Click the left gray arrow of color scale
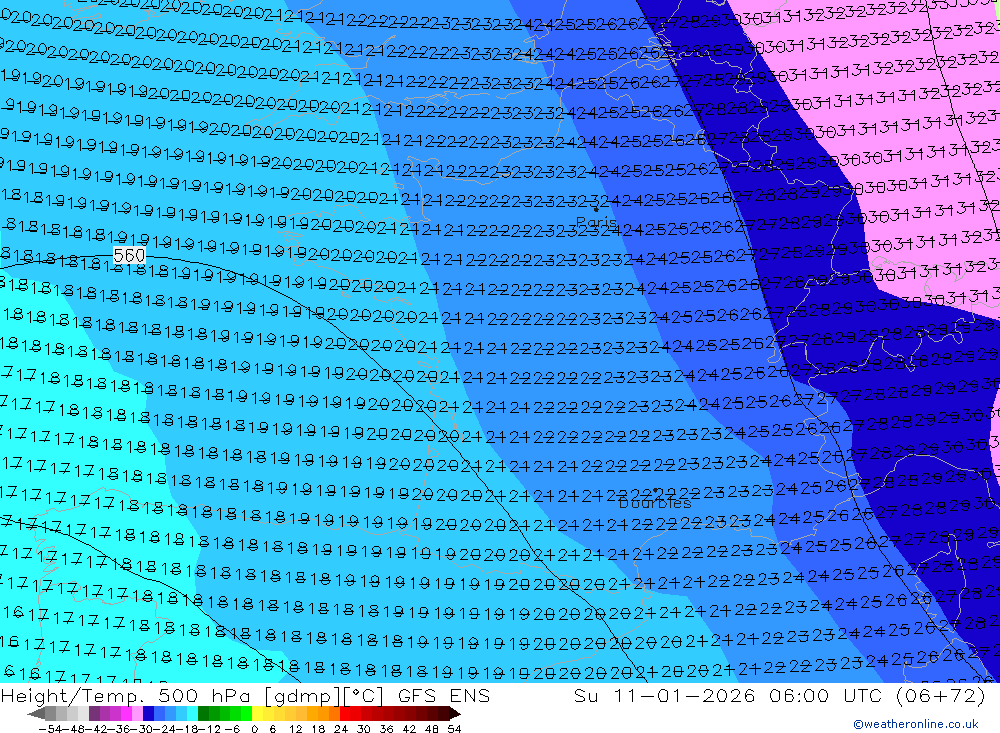1000x733 pixels. tap(36, 714)
